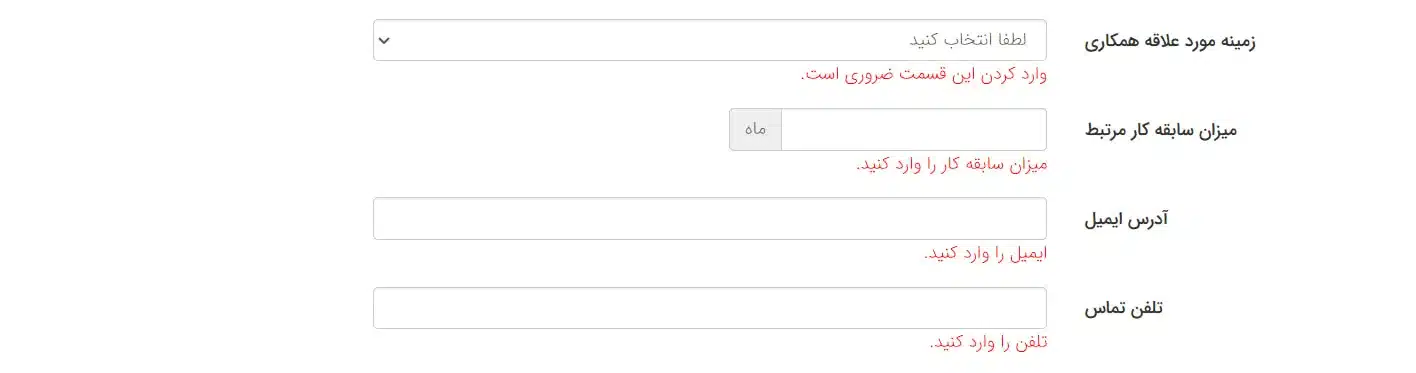Image resolution: width=1416 pixels, height=373 pixels.
Task: Place cursor in the contact phone box
Action: coord(710,308)
